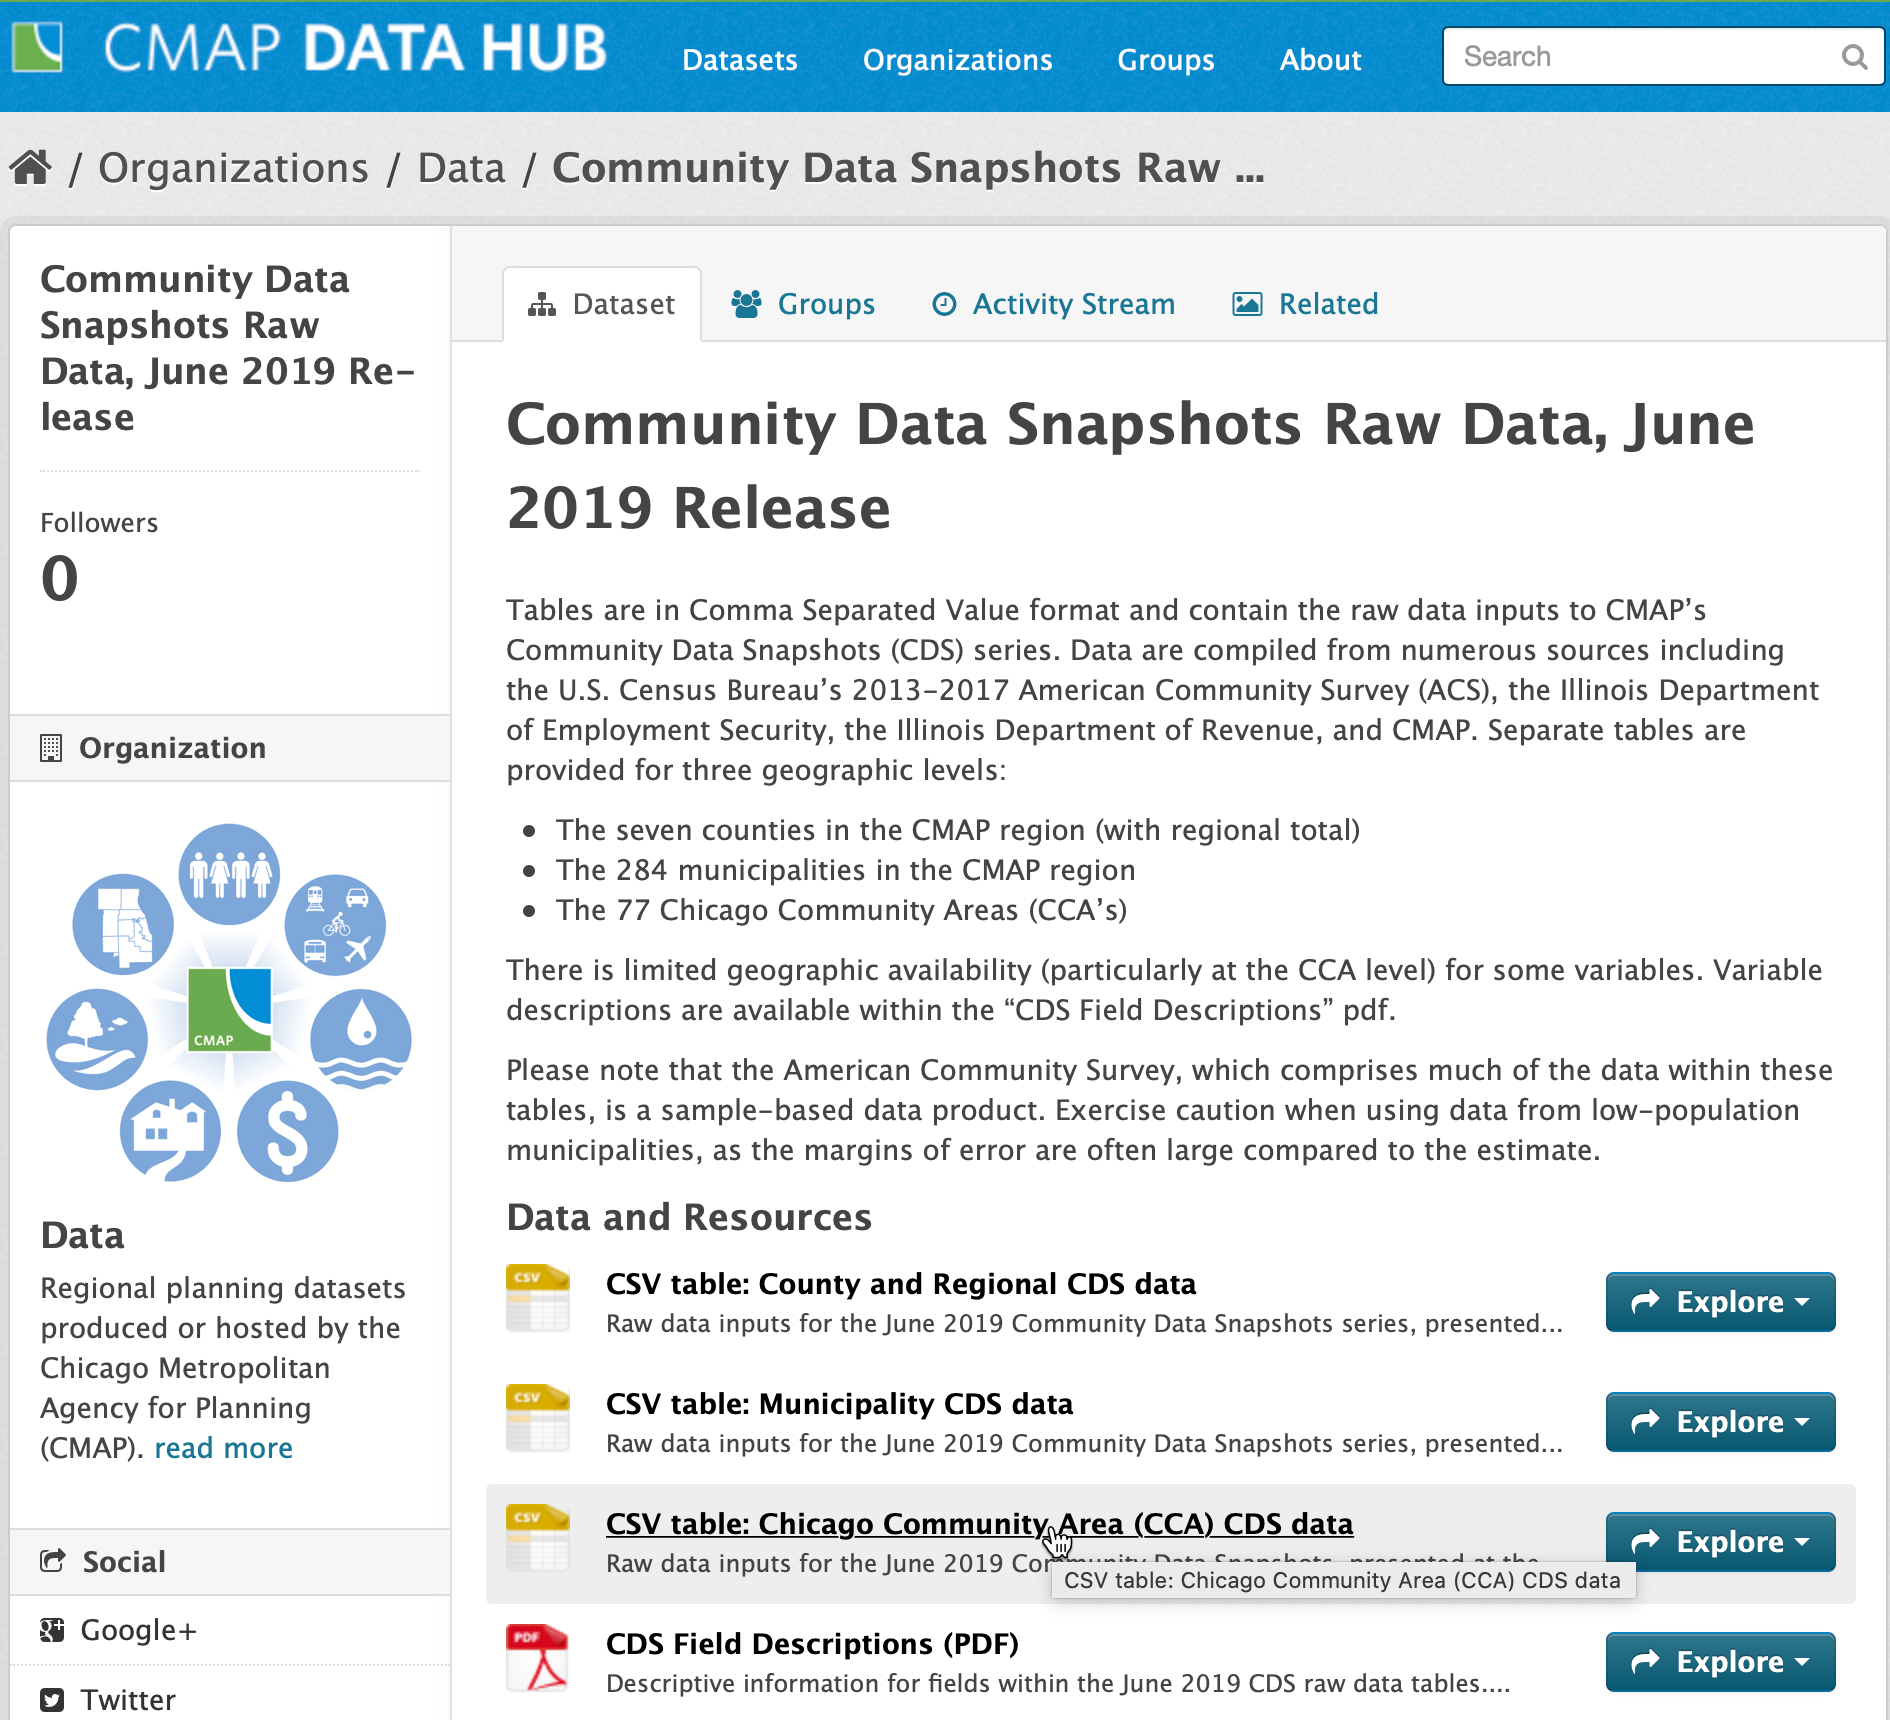Click Community Data Snapshots Raw breadcrumb
The width and height of the screenshot is (1890, 1720).
(x=908, y=168)
